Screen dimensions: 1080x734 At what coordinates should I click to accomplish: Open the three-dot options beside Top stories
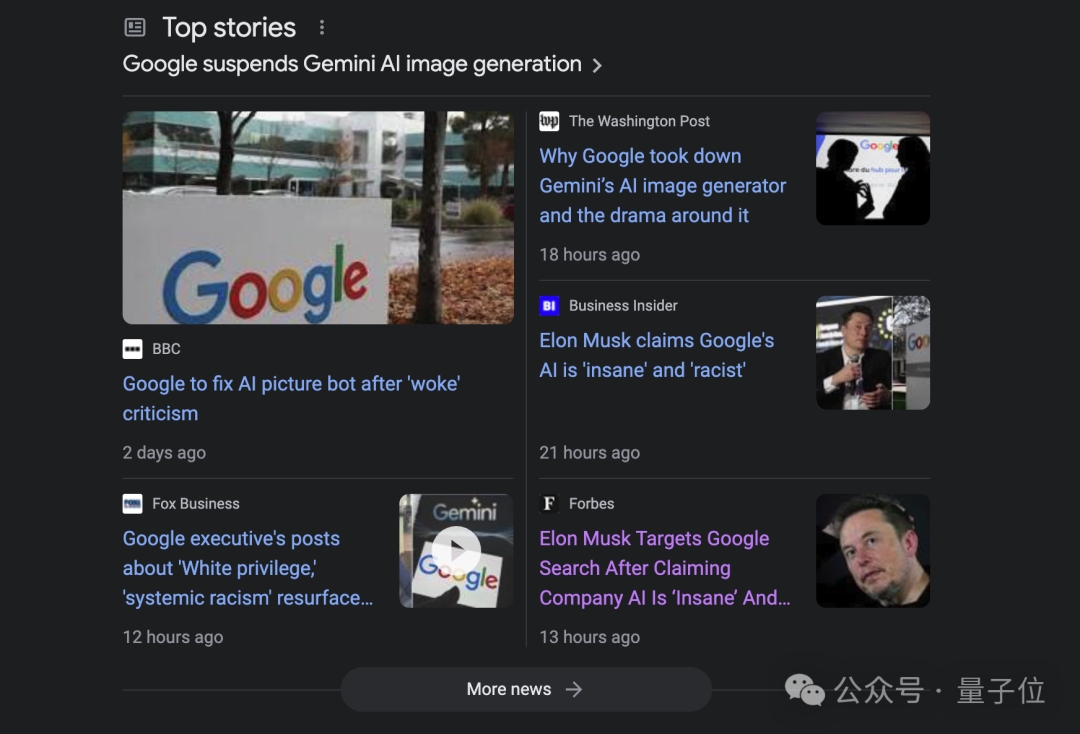pyautogui.click(x=321, y=28)
